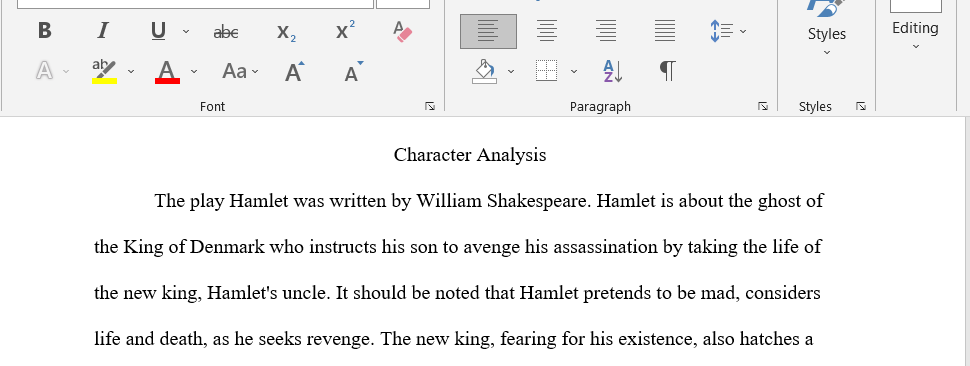Click the word 'revenge' in paragraph

click(x=338, y=339)
